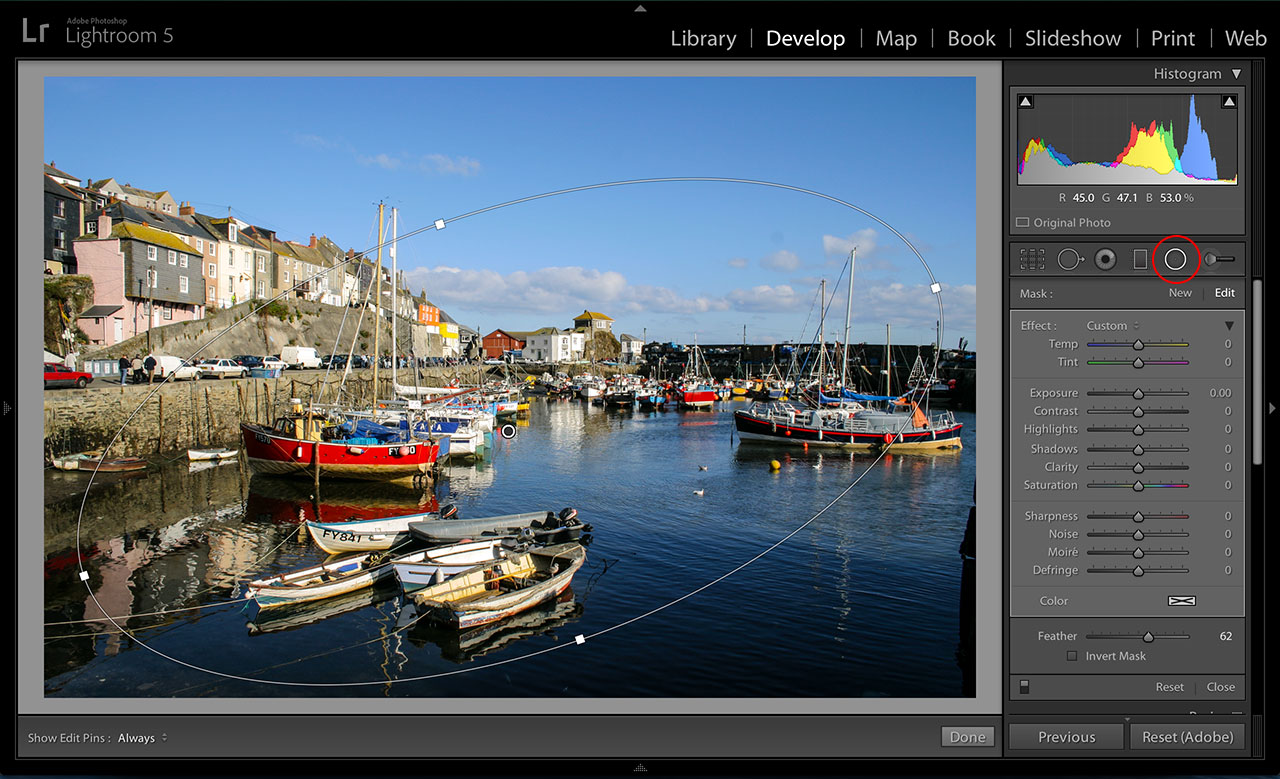Switch to the Library module
This screenshot has height=779, width=1280.
[x=703, y=38]
